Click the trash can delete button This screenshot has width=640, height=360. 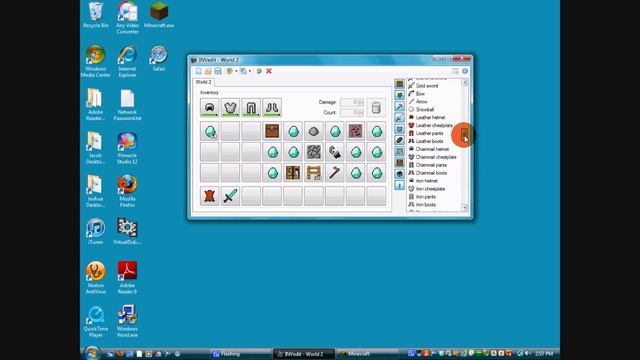pos(376,108)
